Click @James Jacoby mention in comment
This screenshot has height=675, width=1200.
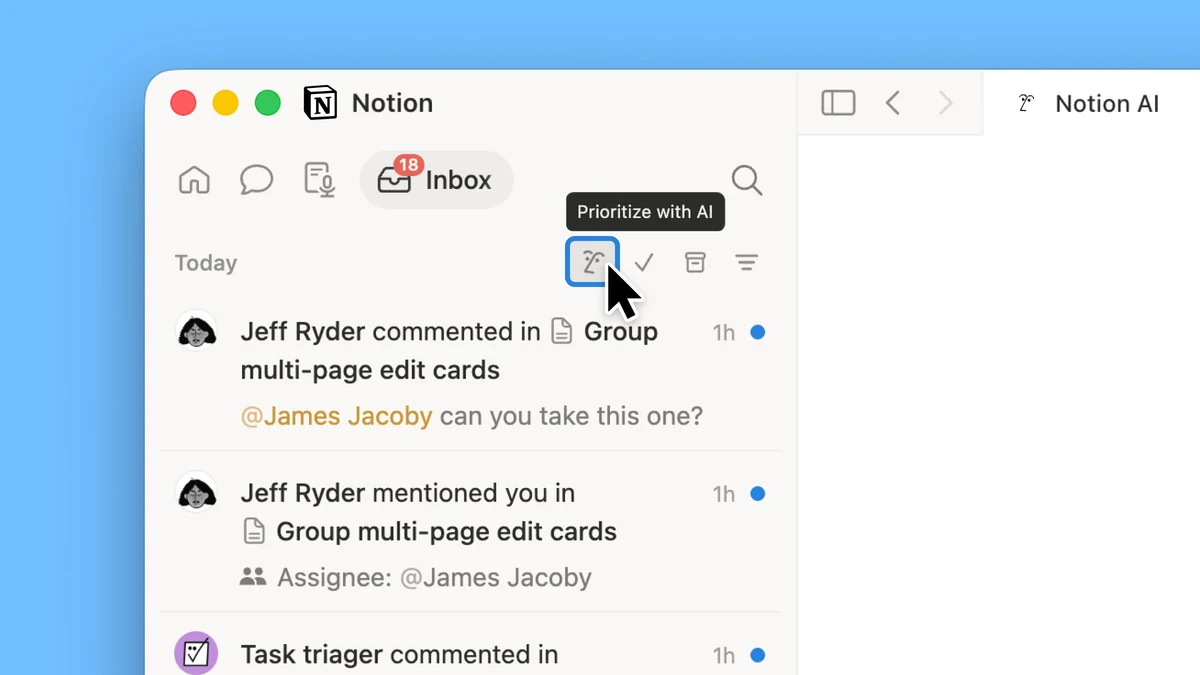point(336,416)
